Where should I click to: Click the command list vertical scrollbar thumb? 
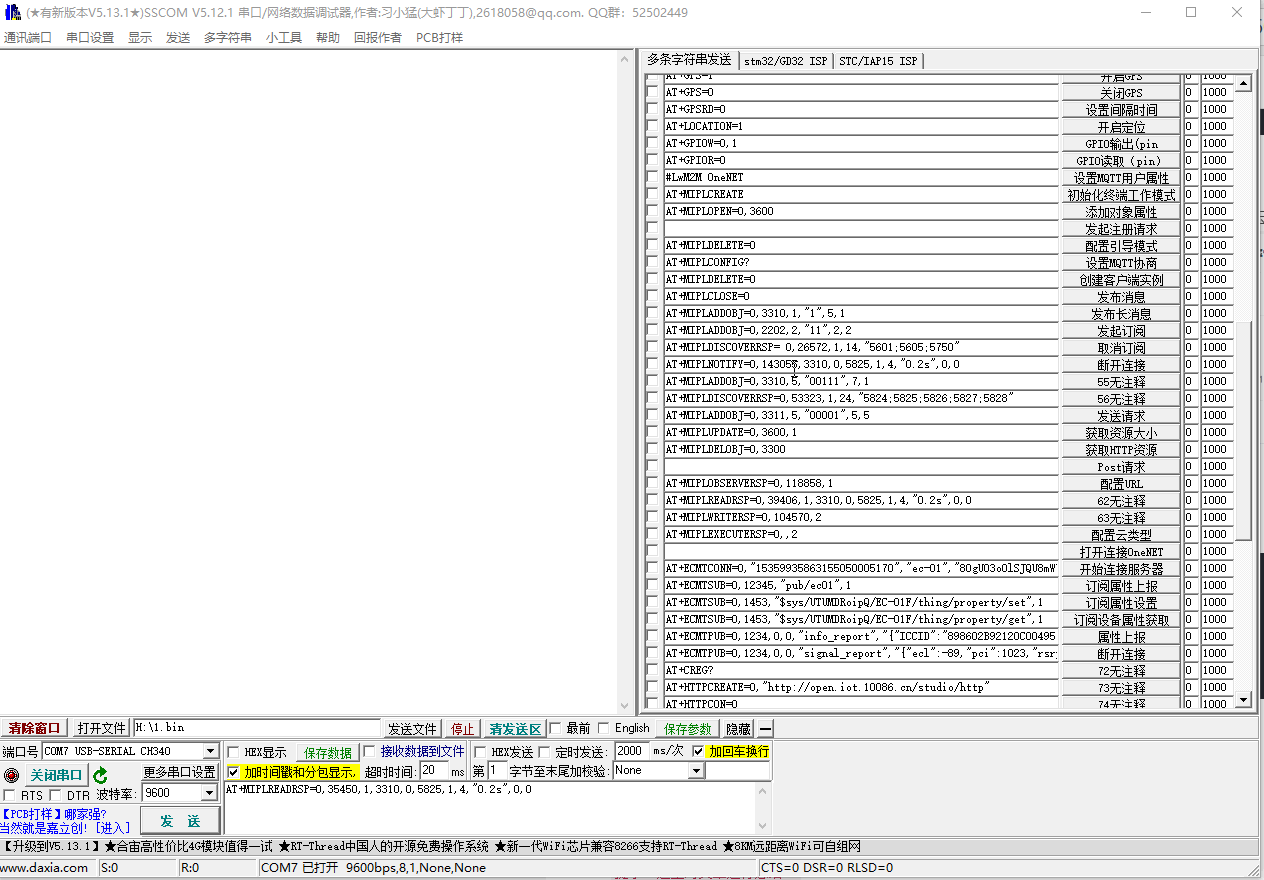pos(1244,431)
